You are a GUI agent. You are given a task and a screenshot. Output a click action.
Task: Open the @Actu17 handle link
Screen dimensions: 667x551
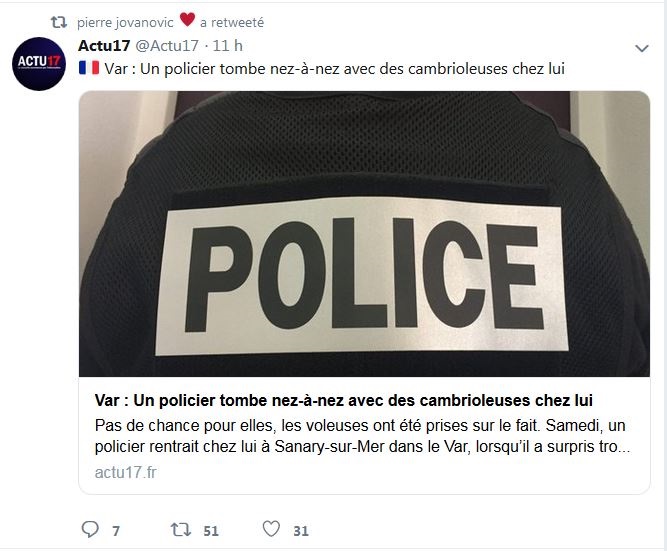167,46
